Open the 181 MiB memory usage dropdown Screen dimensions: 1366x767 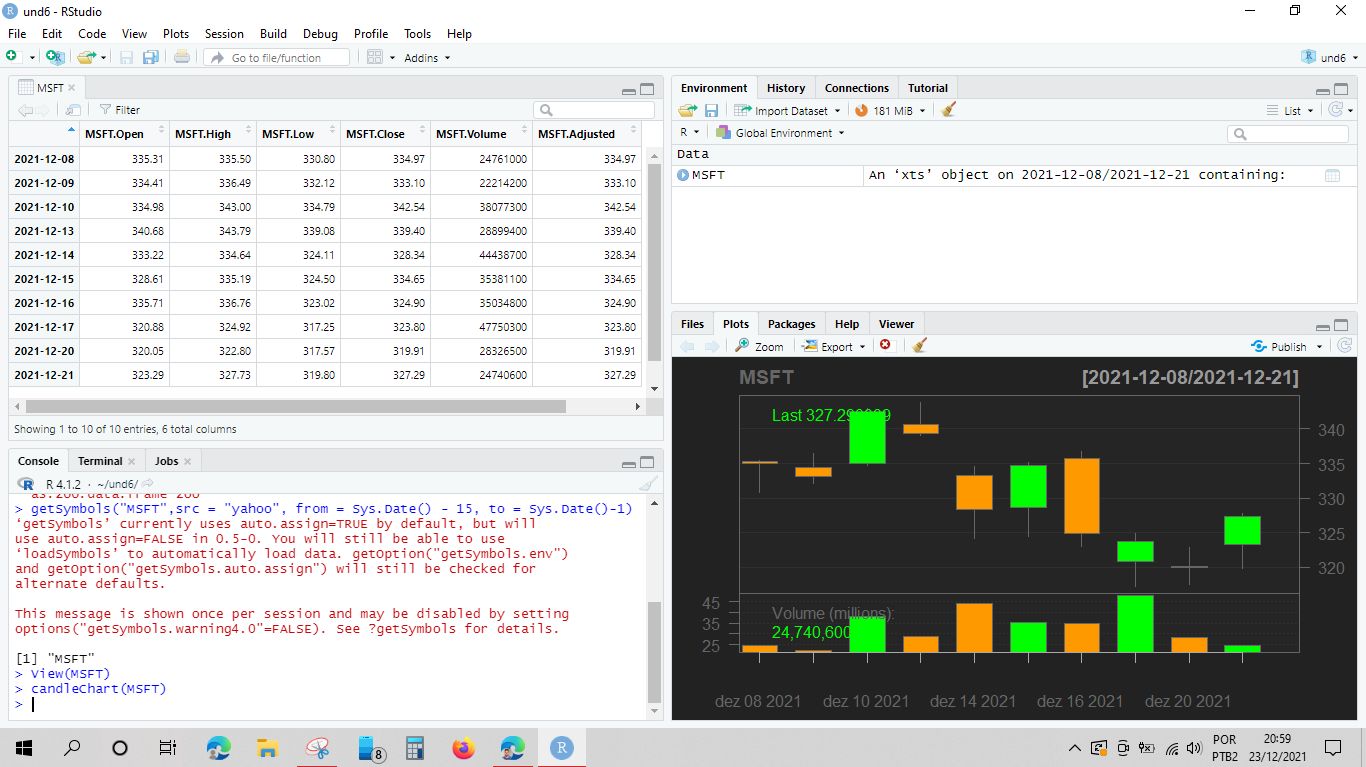[x=891, y=110]
